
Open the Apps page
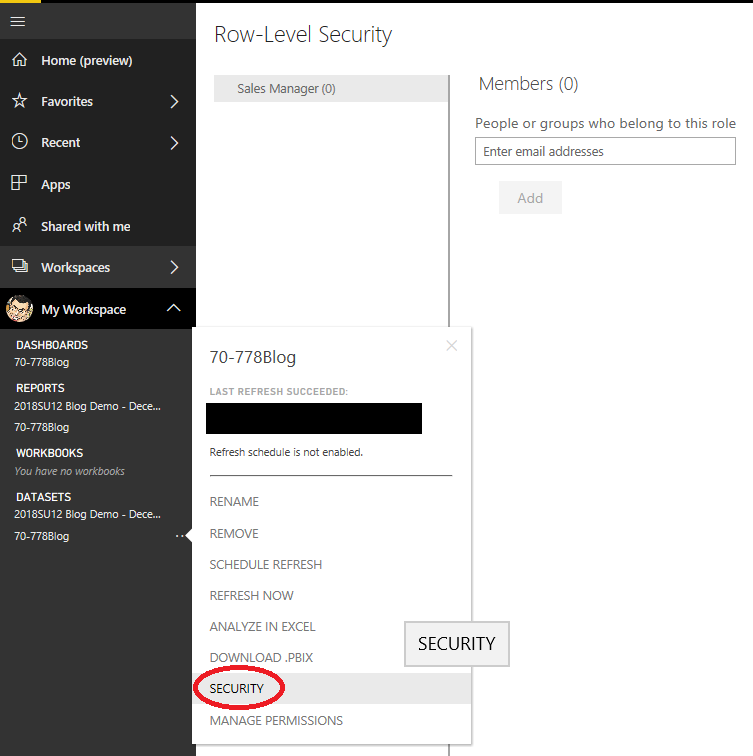click(x=56, y=185)
